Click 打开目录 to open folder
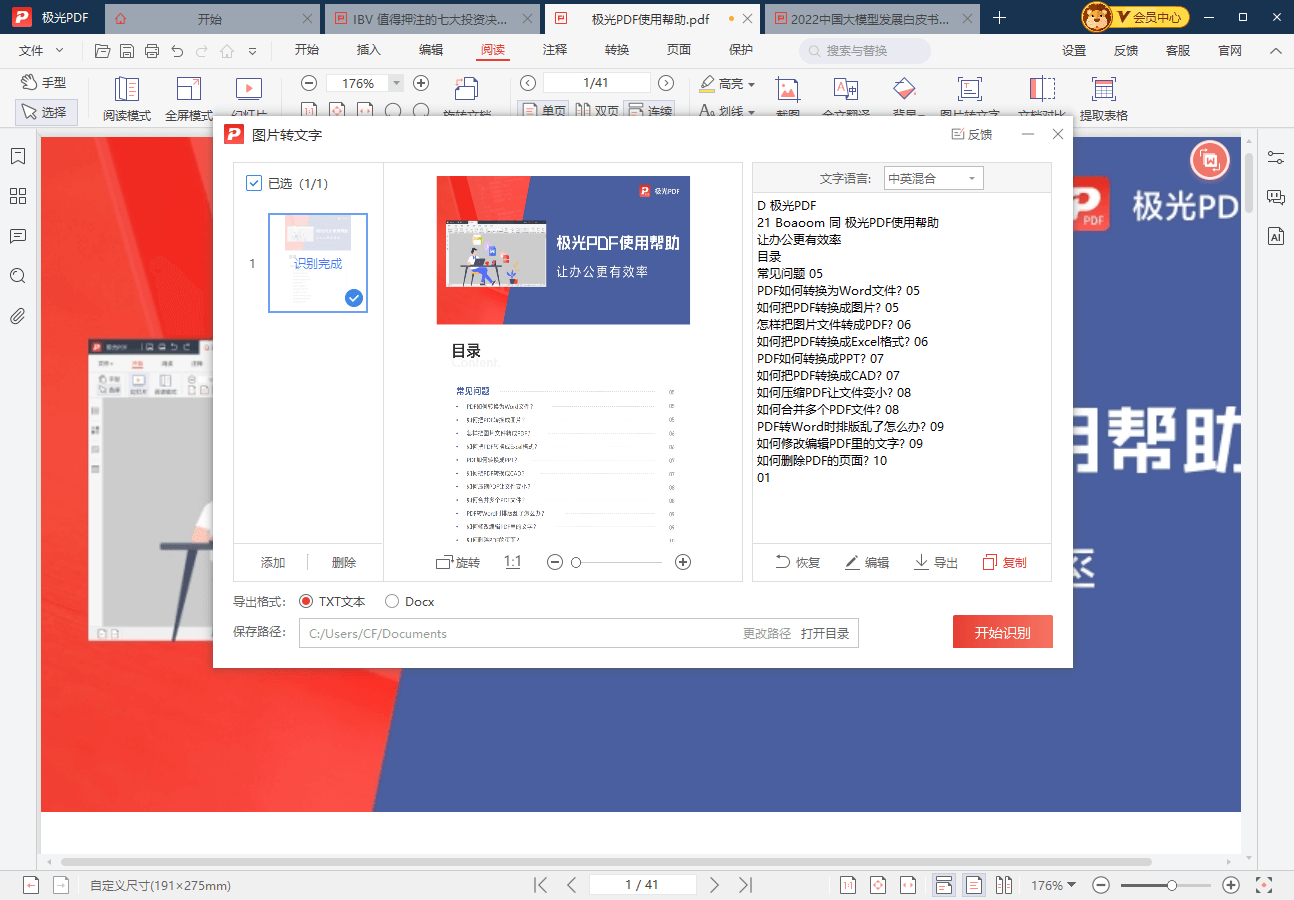The image size is (1294, 900). click(825, 633)
